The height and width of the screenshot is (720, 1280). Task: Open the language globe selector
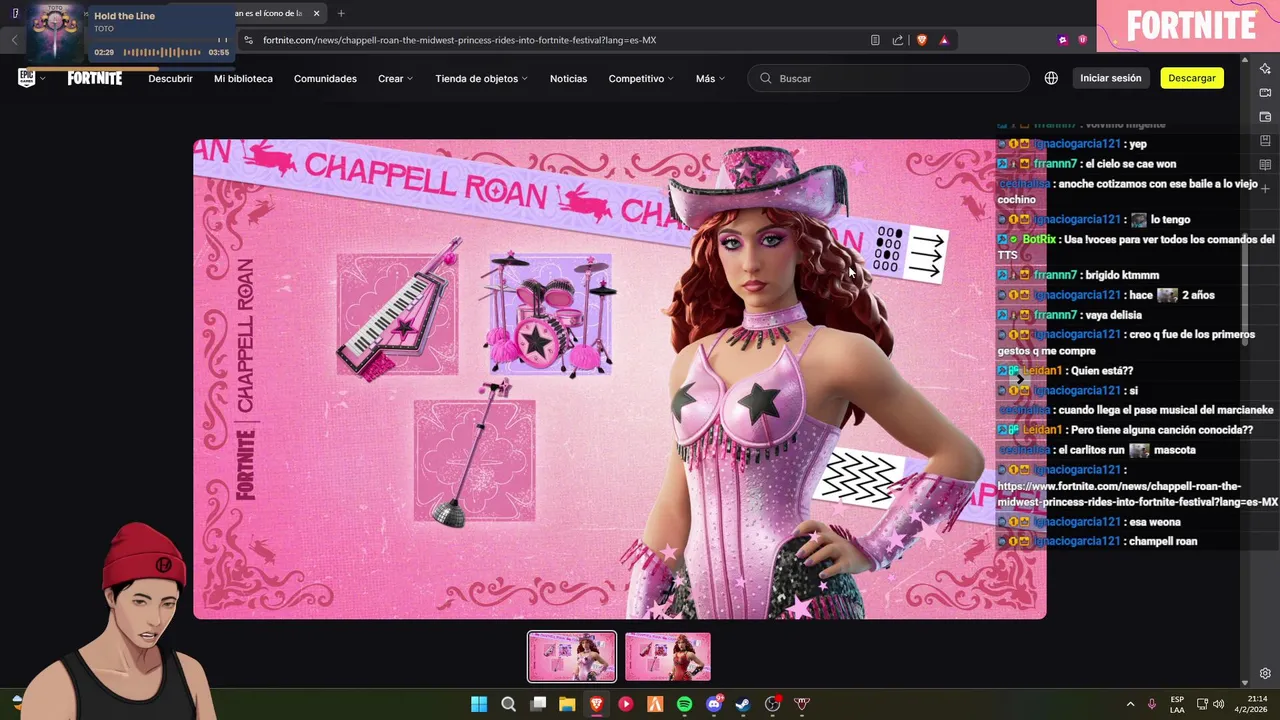click(x=1051, y=78)
